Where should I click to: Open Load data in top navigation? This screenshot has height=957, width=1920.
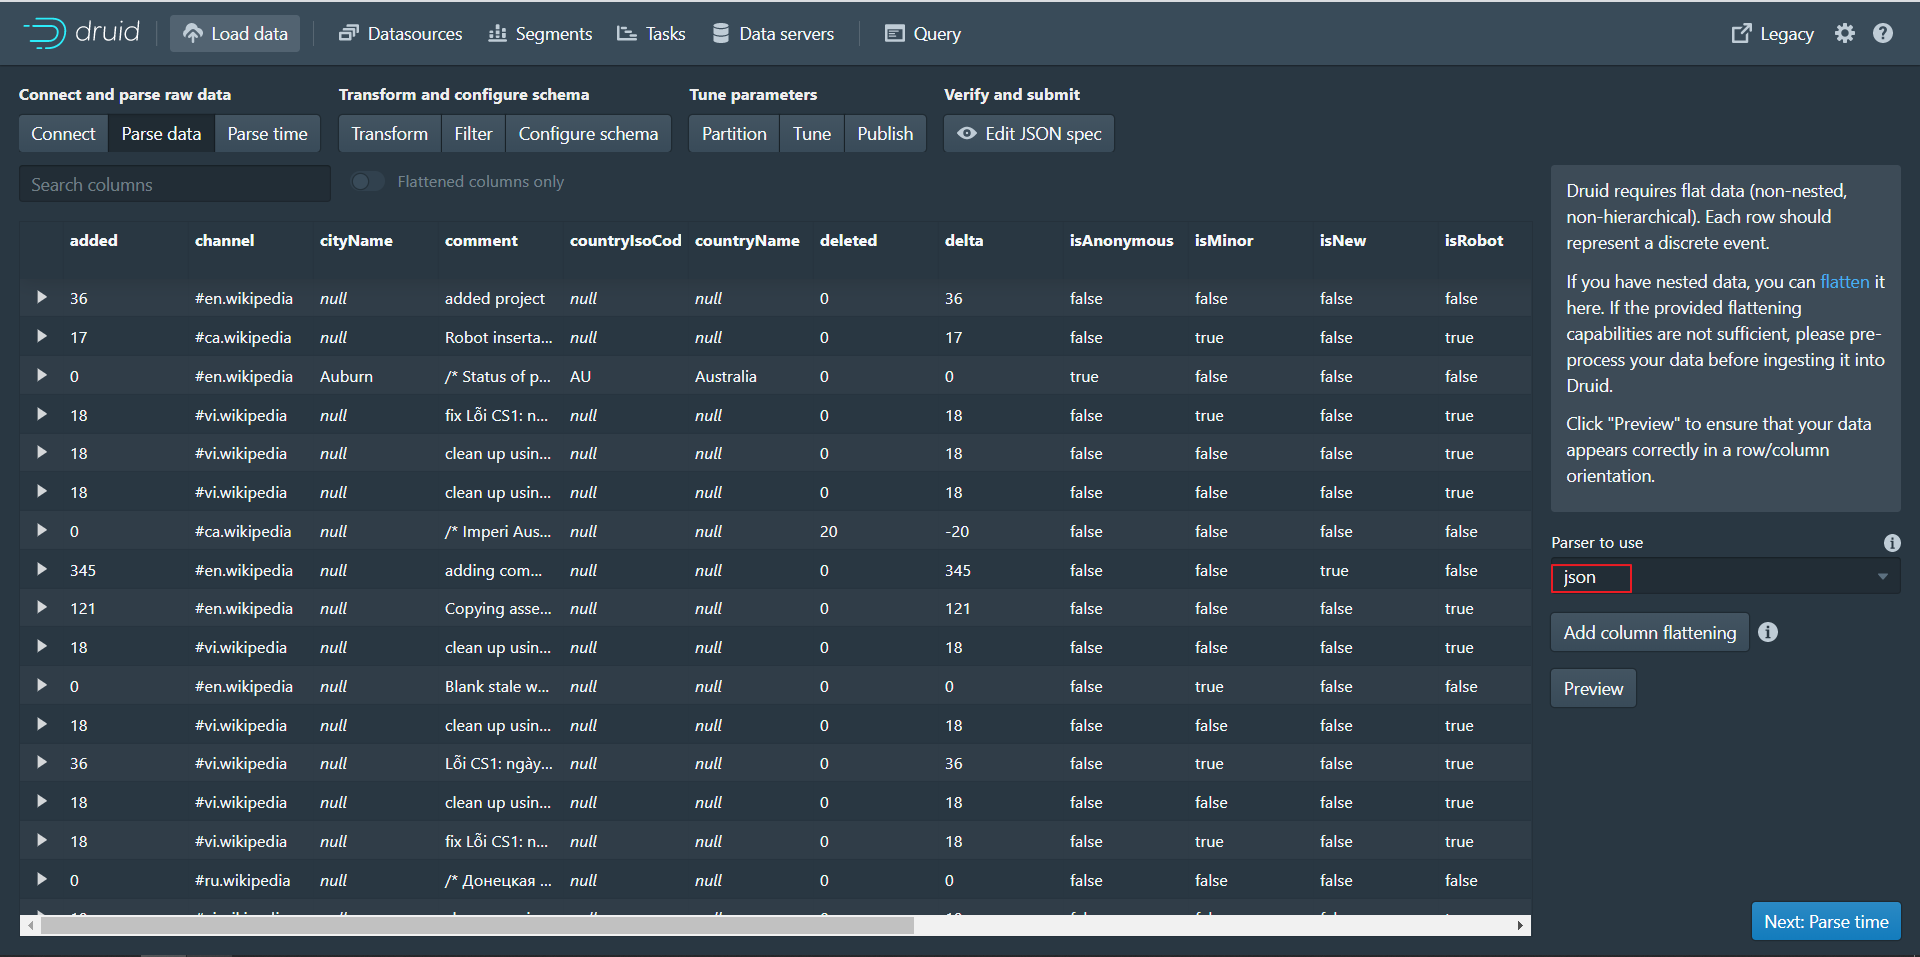tap(235, 33)
